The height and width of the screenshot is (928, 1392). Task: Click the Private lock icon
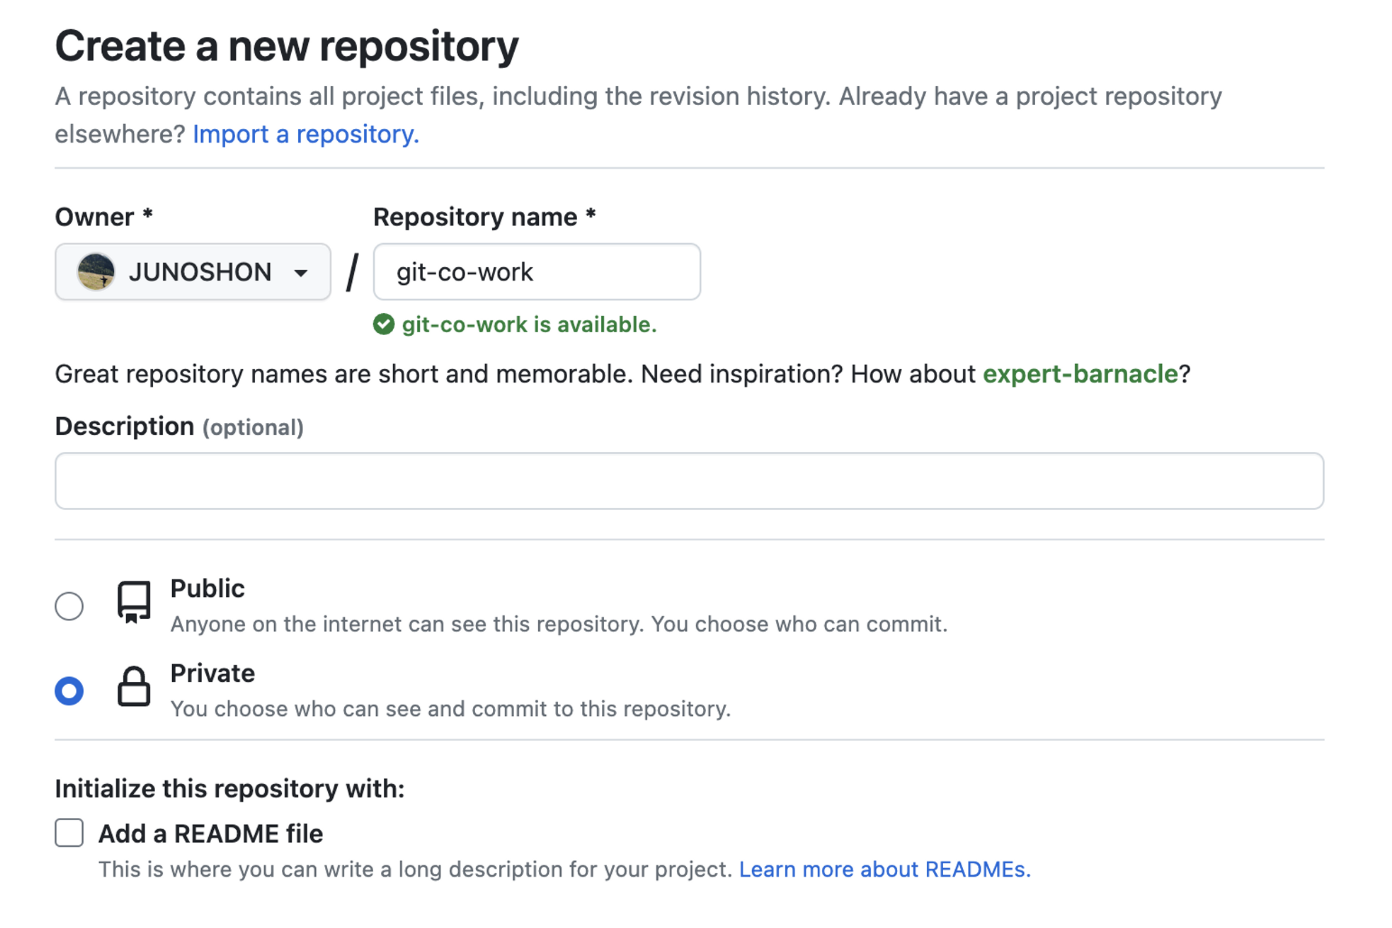(x=134, y=688)
